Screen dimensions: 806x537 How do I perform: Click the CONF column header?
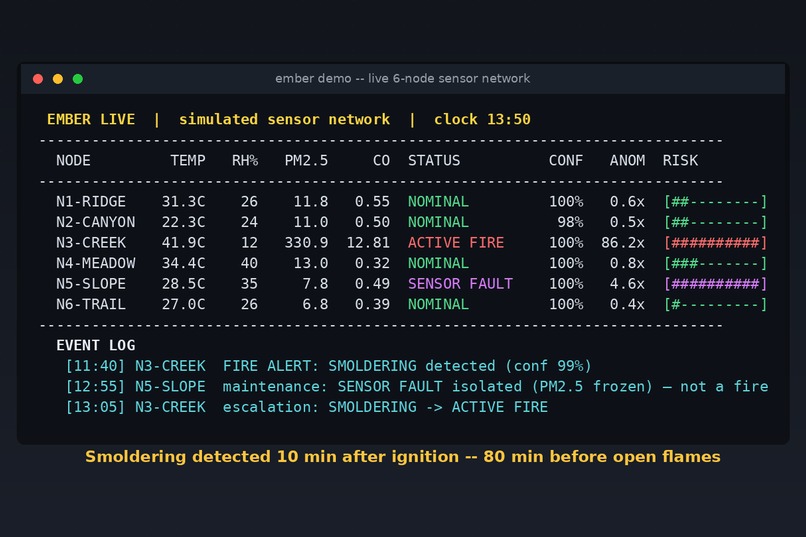pos(566,160)
